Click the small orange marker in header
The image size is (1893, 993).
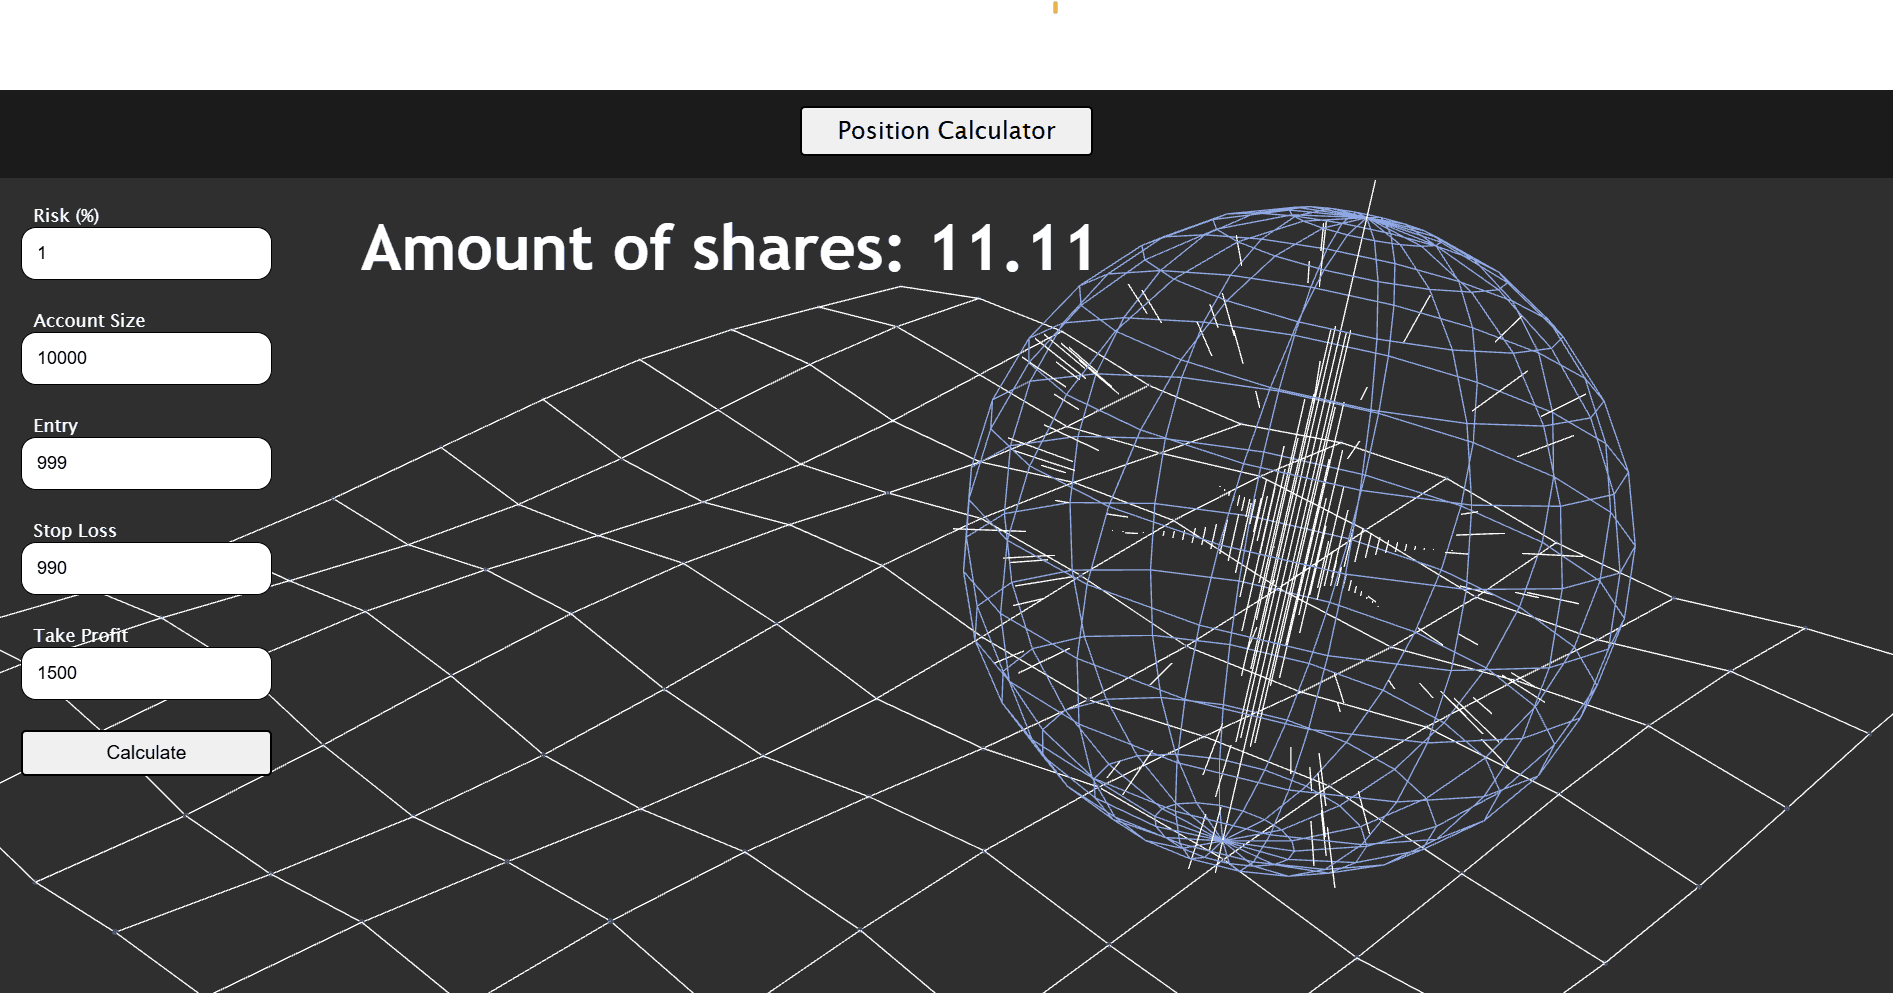click(1055, 7)
